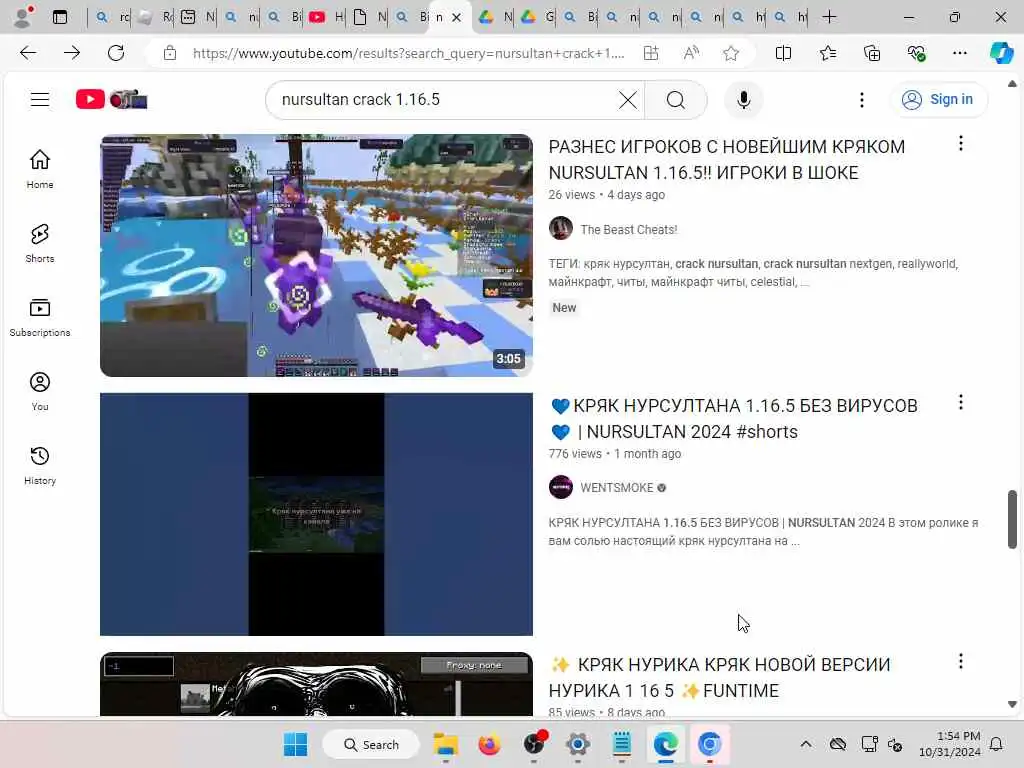Image resolution: width=1024 pixels, height=768 pixels.
Task: Edit the search query nursultan crack 1.16.5
Action: click(444, 100)
